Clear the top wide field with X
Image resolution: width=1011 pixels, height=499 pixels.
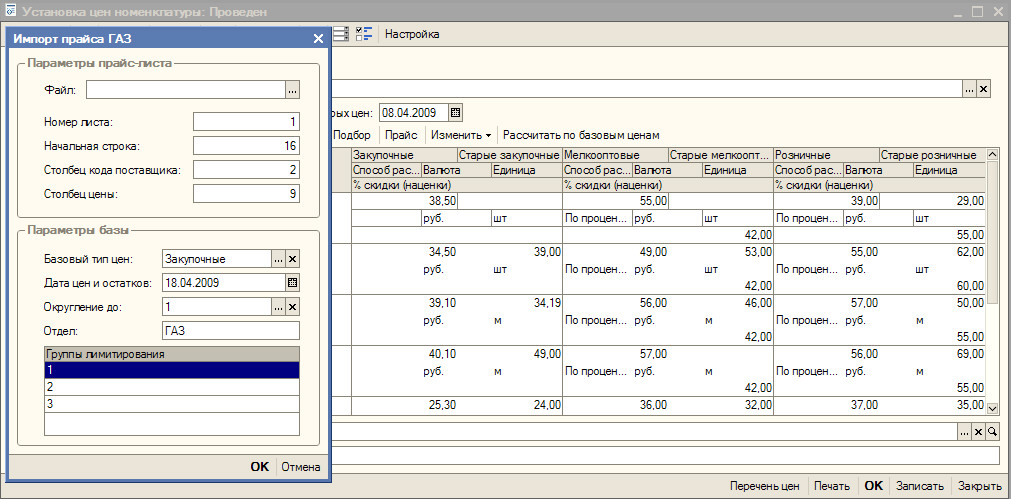point(984,90)
